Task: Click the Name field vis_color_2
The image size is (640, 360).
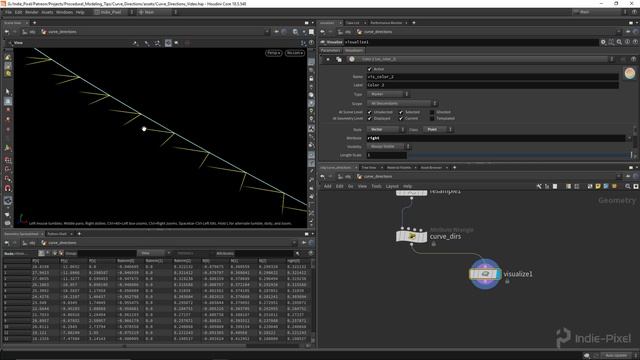Action: (x=492, y=77)
